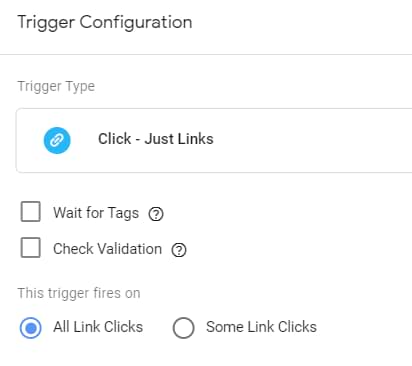Click the 'Wait for Tags' label text
The image size is (412, 366).
coord(96,213)
